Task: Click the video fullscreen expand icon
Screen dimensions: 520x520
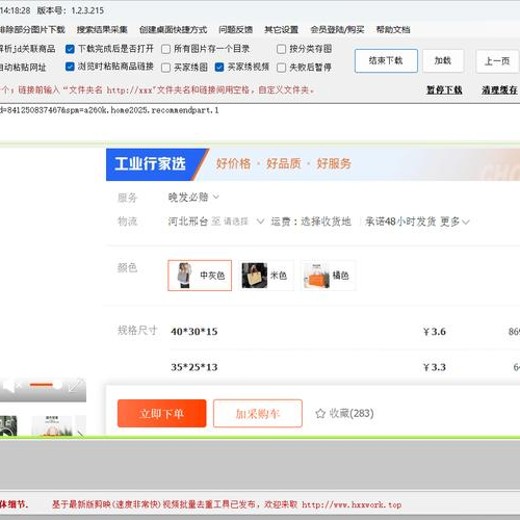Action: [x=76, y=386]
